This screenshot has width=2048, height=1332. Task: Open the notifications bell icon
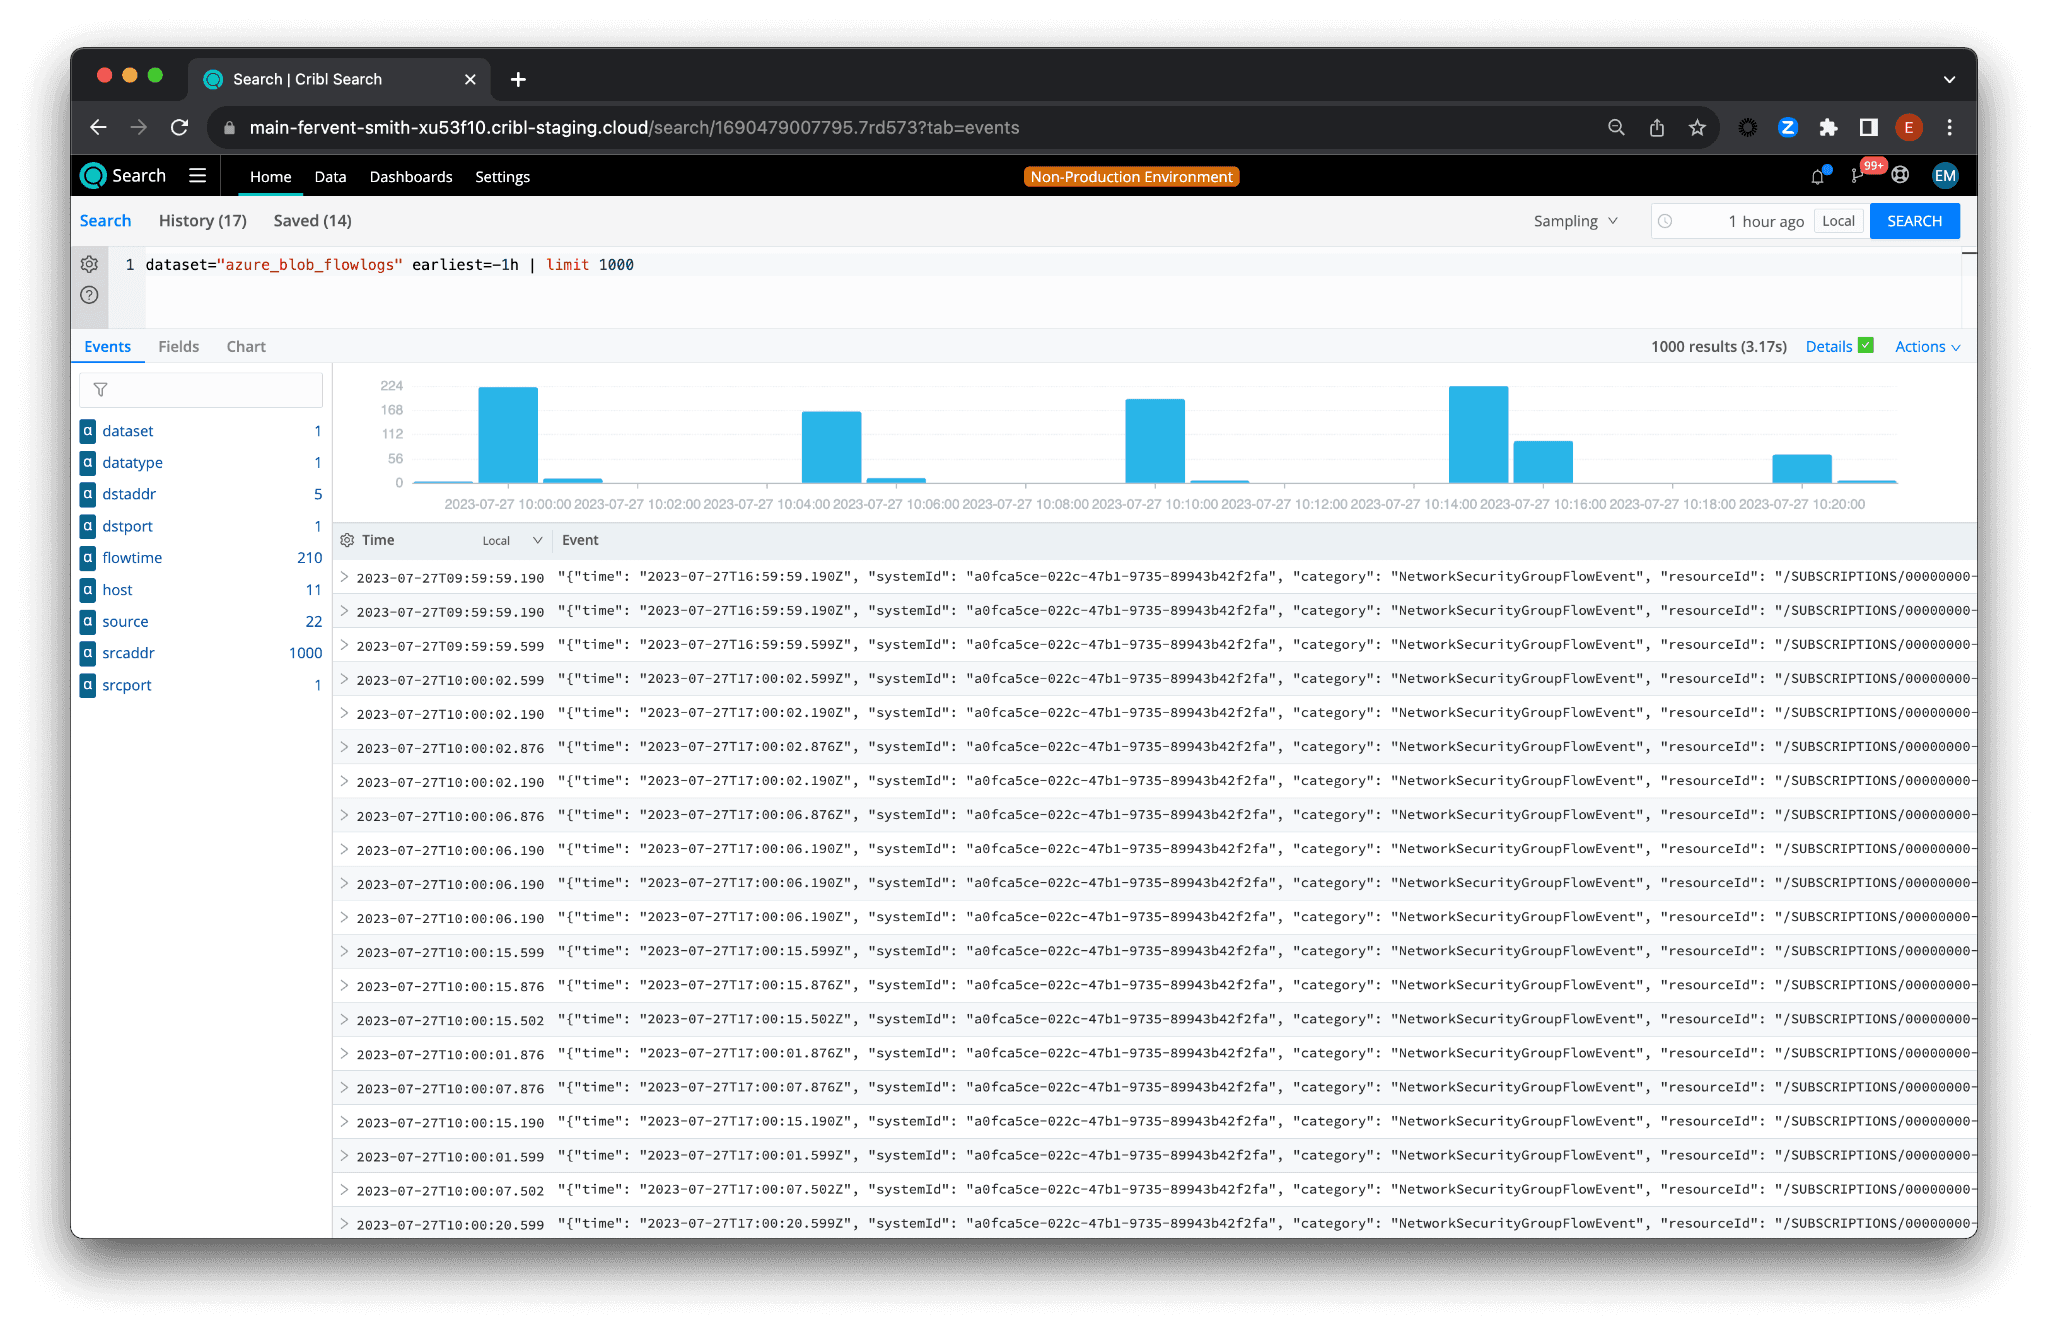click(x=1817, y=176)
